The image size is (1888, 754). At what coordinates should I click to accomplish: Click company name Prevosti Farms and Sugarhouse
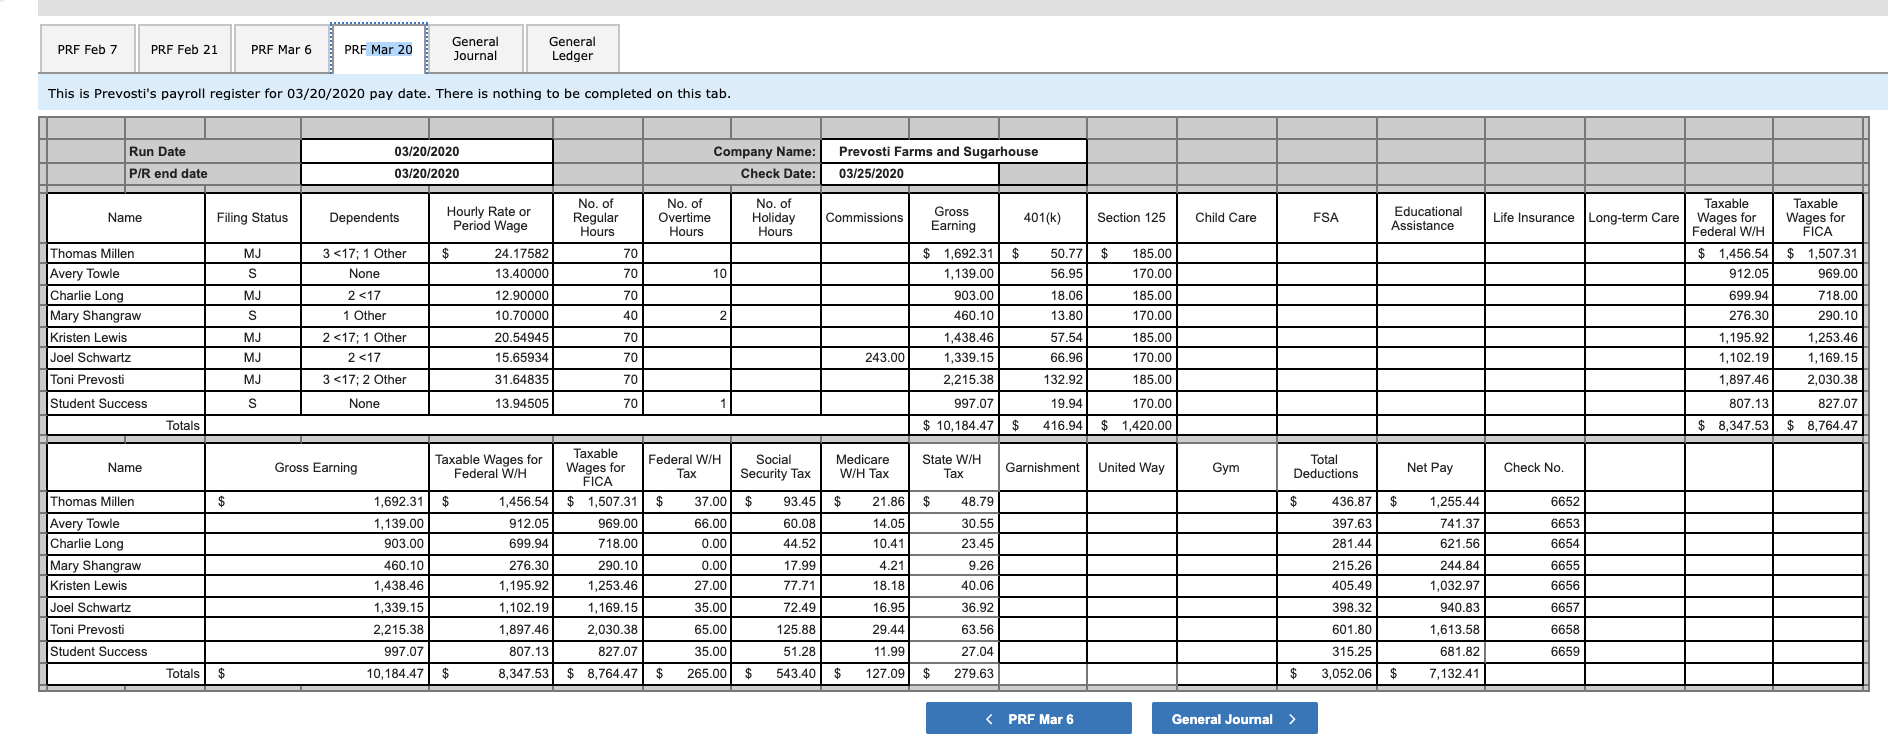click(953, 151)
